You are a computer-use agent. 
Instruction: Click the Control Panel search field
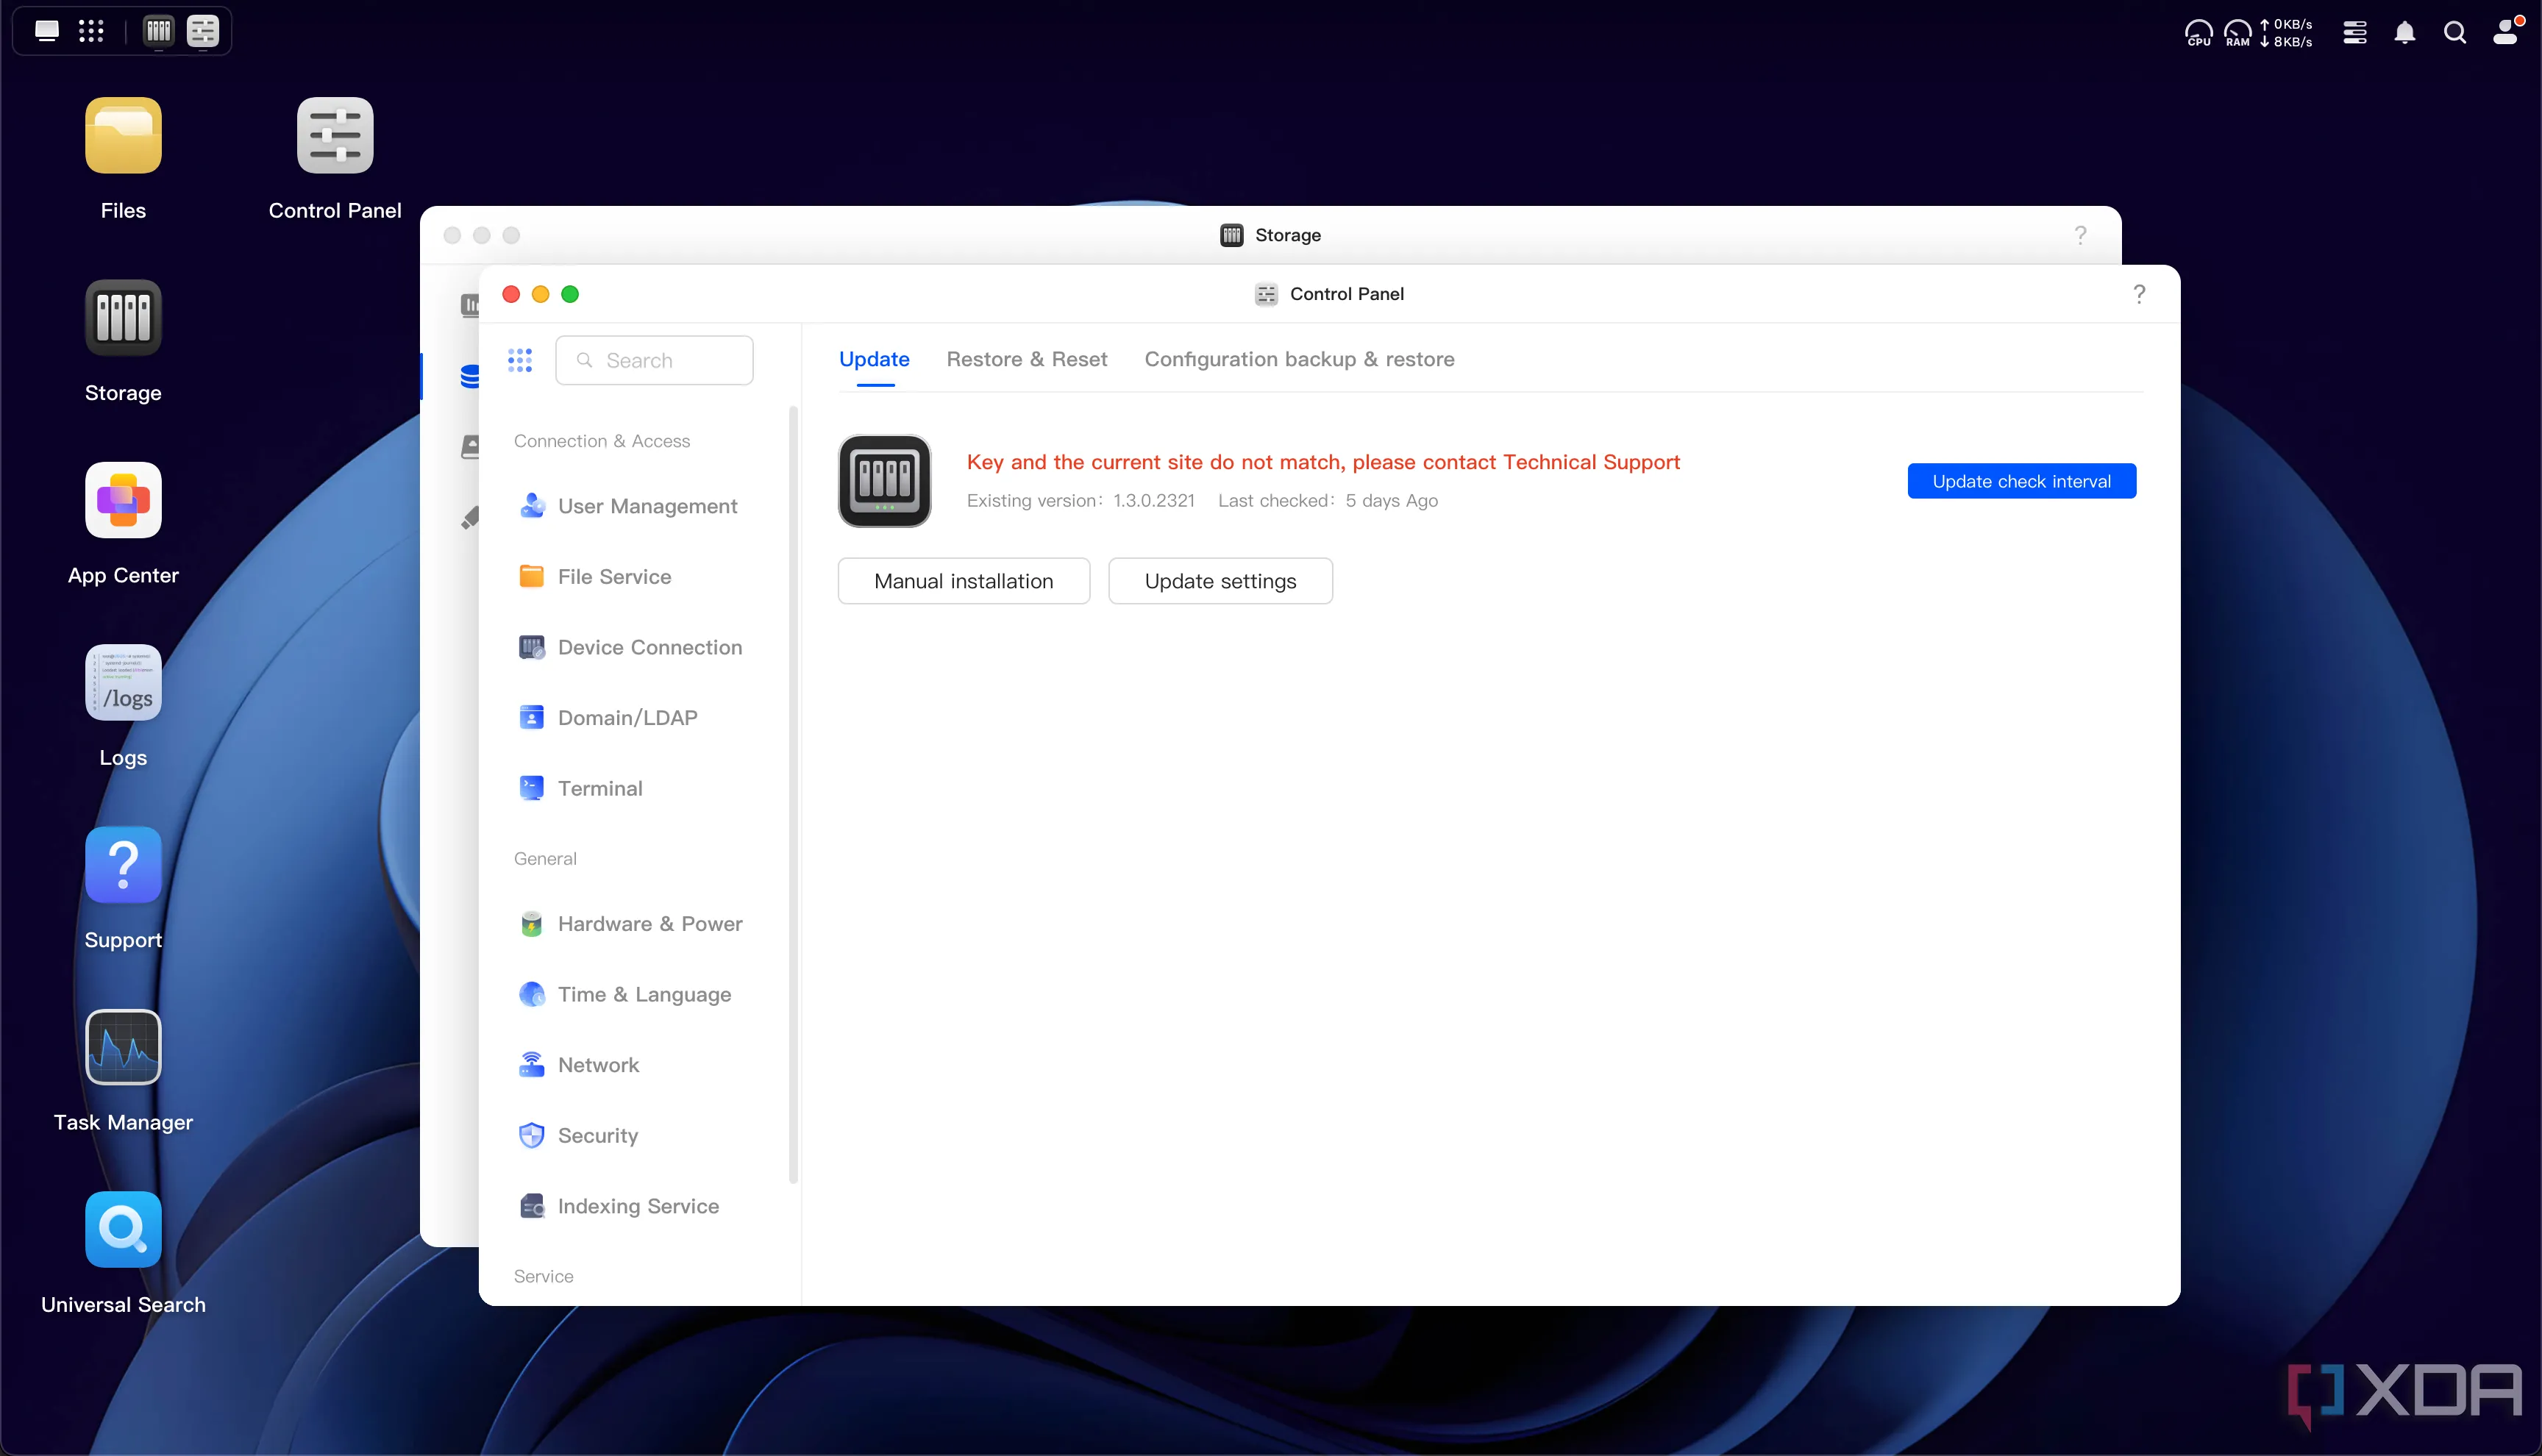[654, 360]
